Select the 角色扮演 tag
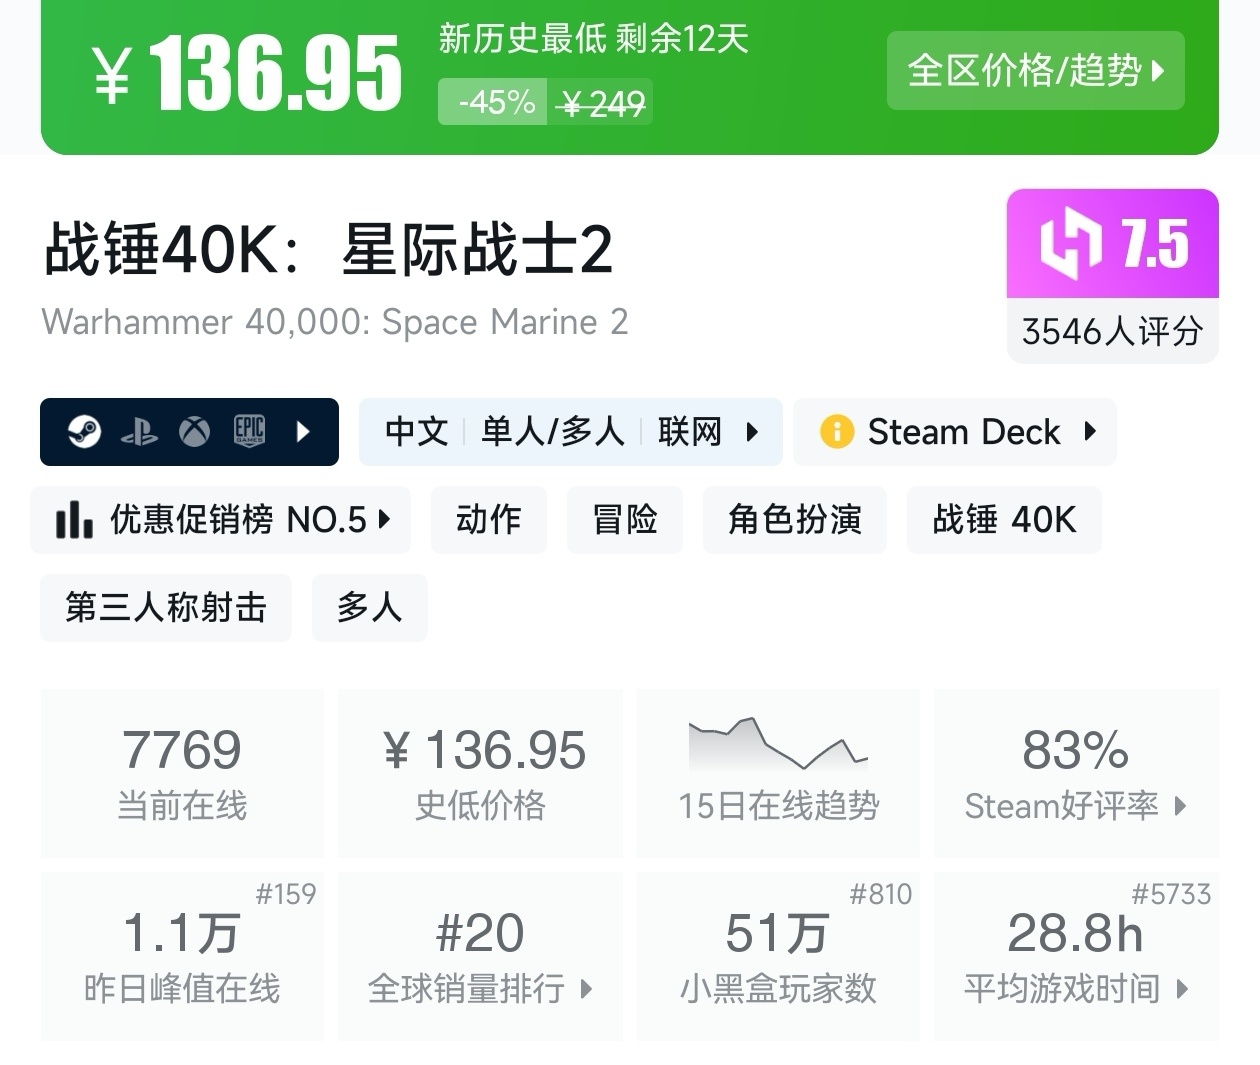 coord(795,520)
